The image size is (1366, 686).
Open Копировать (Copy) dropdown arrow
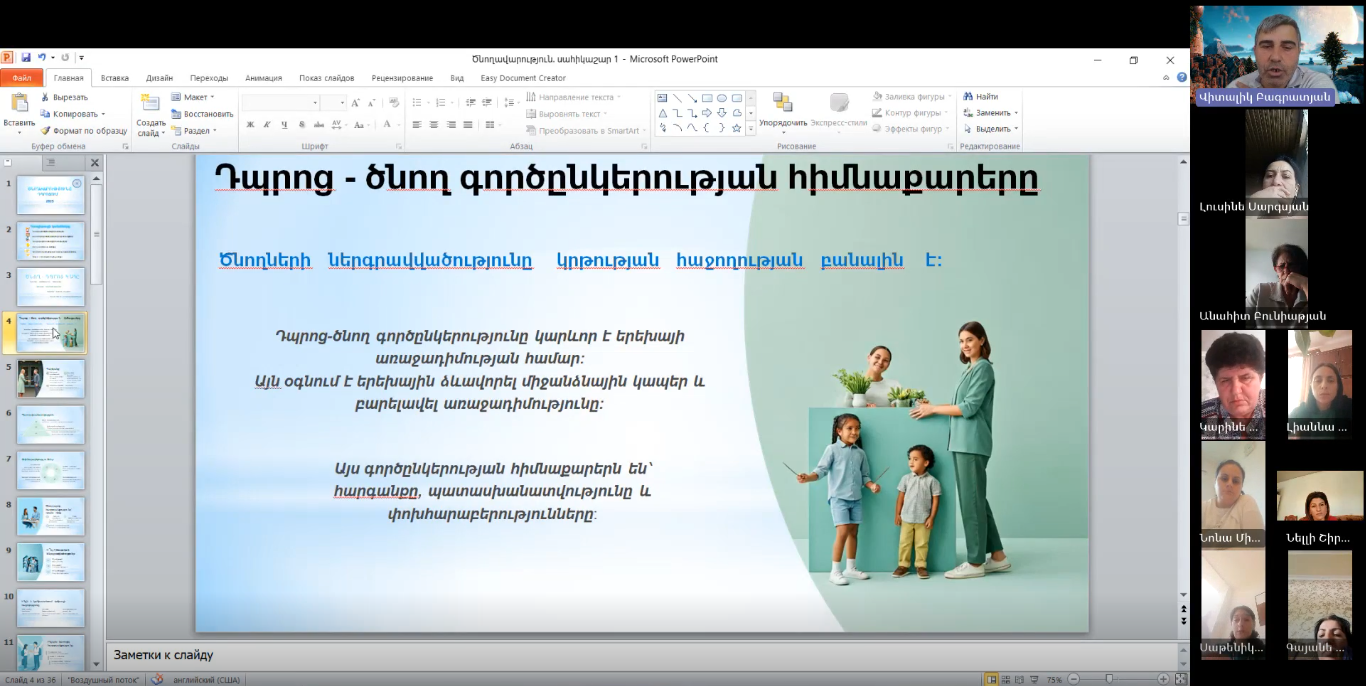coord(103,114)
